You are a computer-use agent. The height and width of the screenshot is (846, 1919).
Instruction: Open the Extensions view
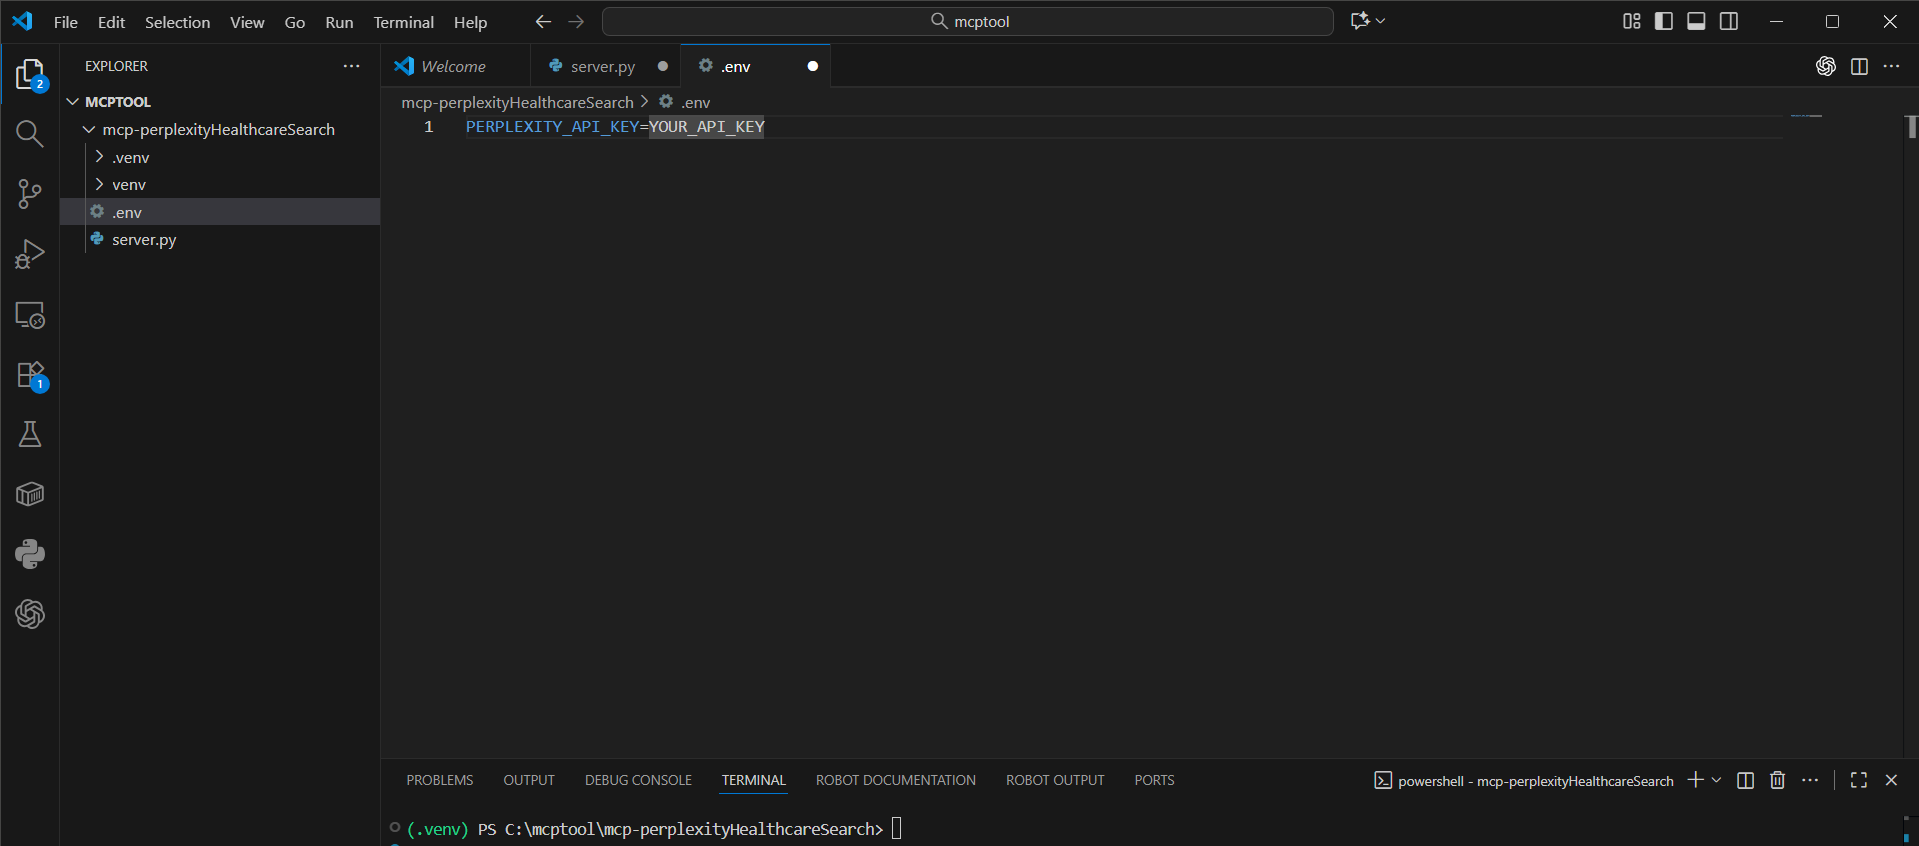tap(30, 375)
